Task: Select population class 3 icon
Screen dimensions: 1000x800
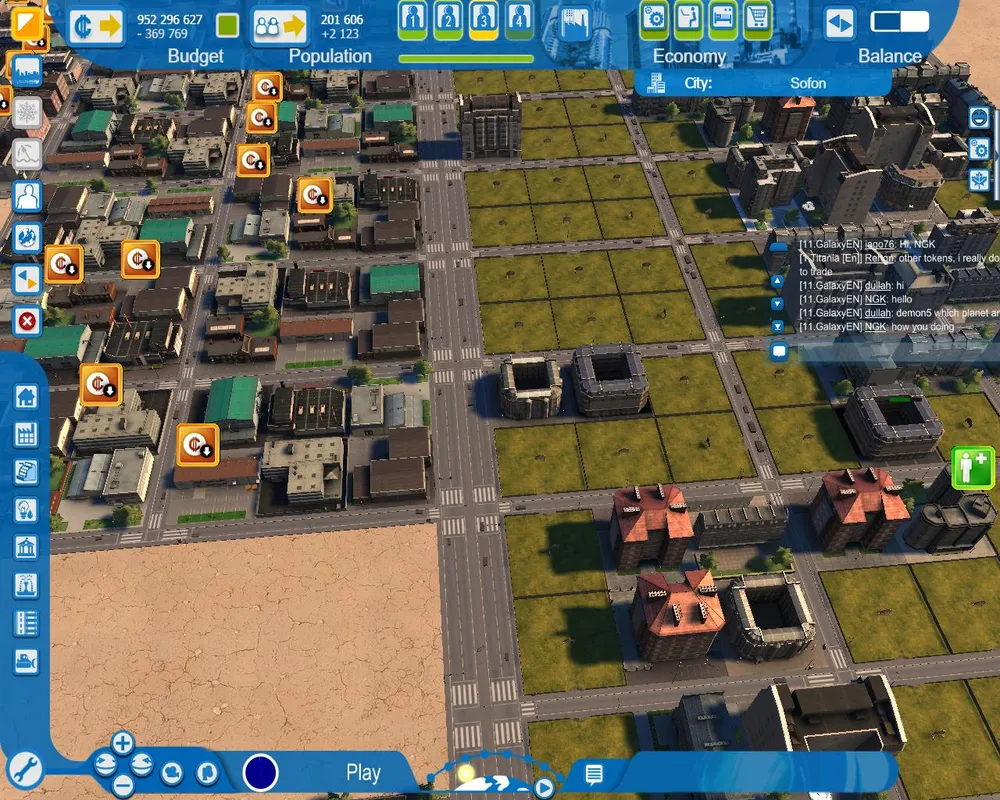Action: point(483,19)
